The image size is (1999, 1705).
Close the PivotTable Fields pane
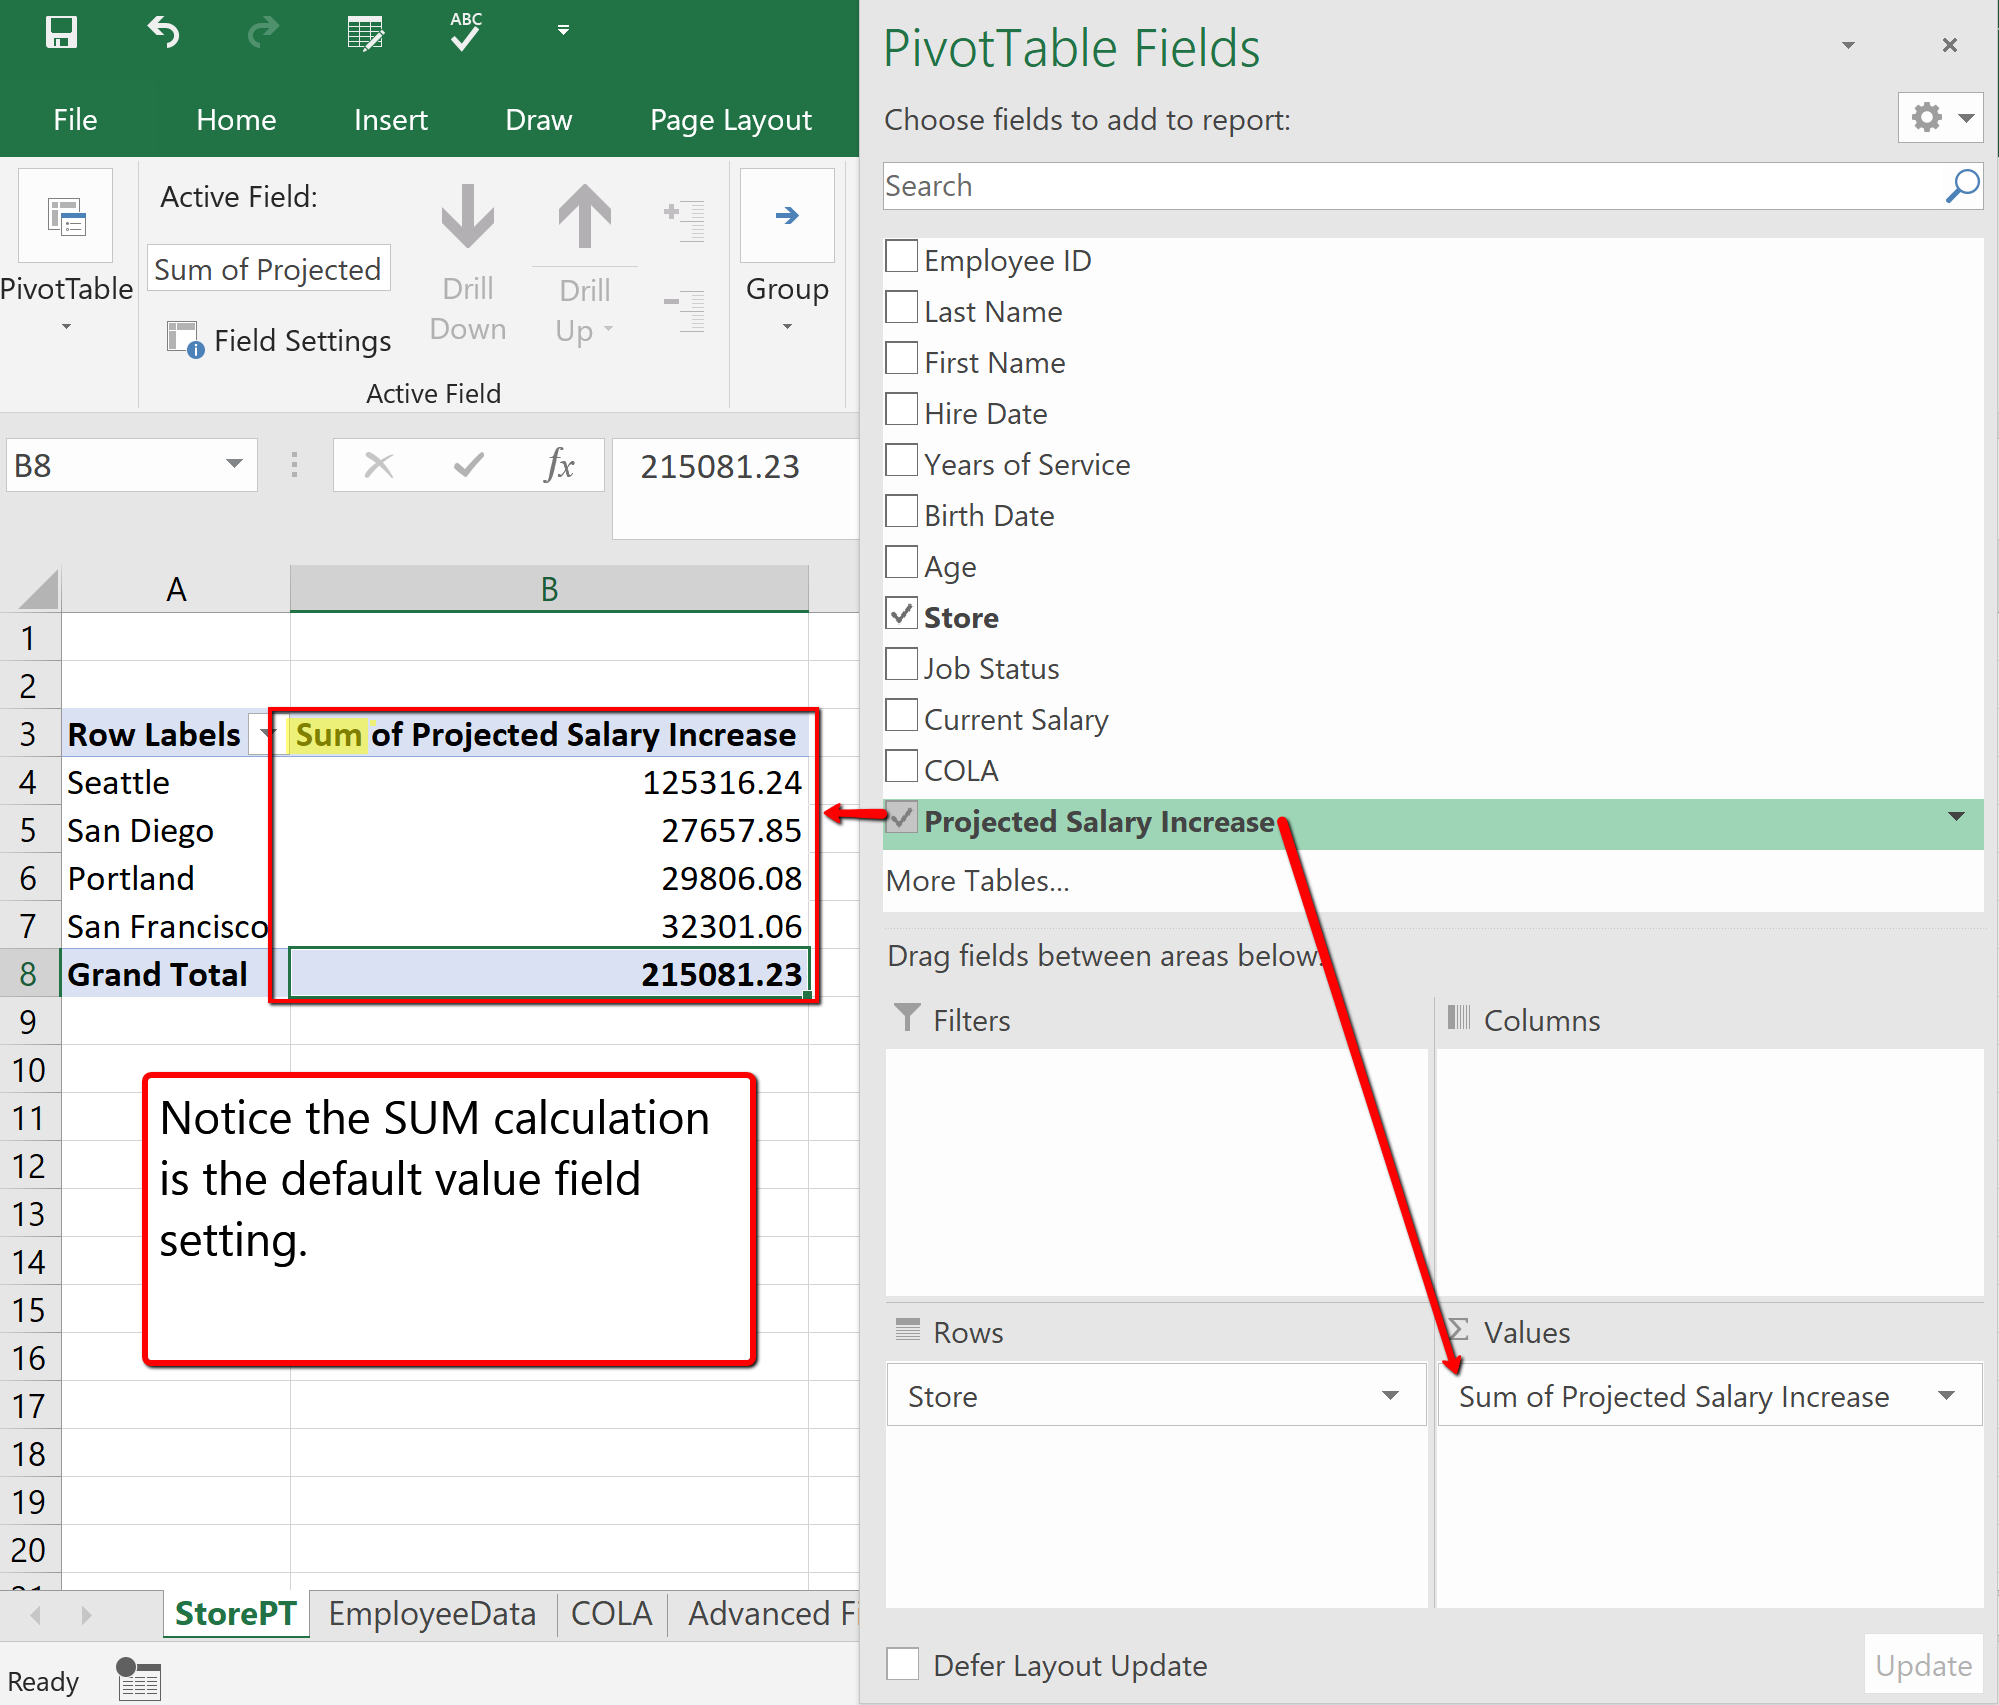click(x=1949, y=45)
